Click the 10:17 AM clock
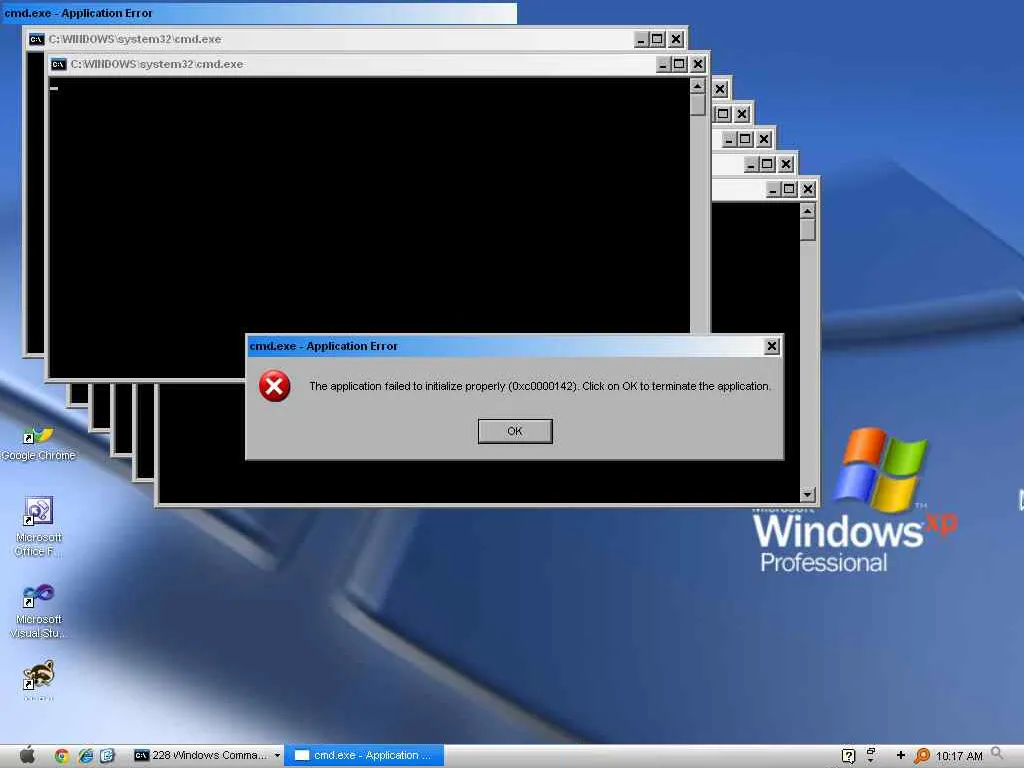 [x=959, y=756]
